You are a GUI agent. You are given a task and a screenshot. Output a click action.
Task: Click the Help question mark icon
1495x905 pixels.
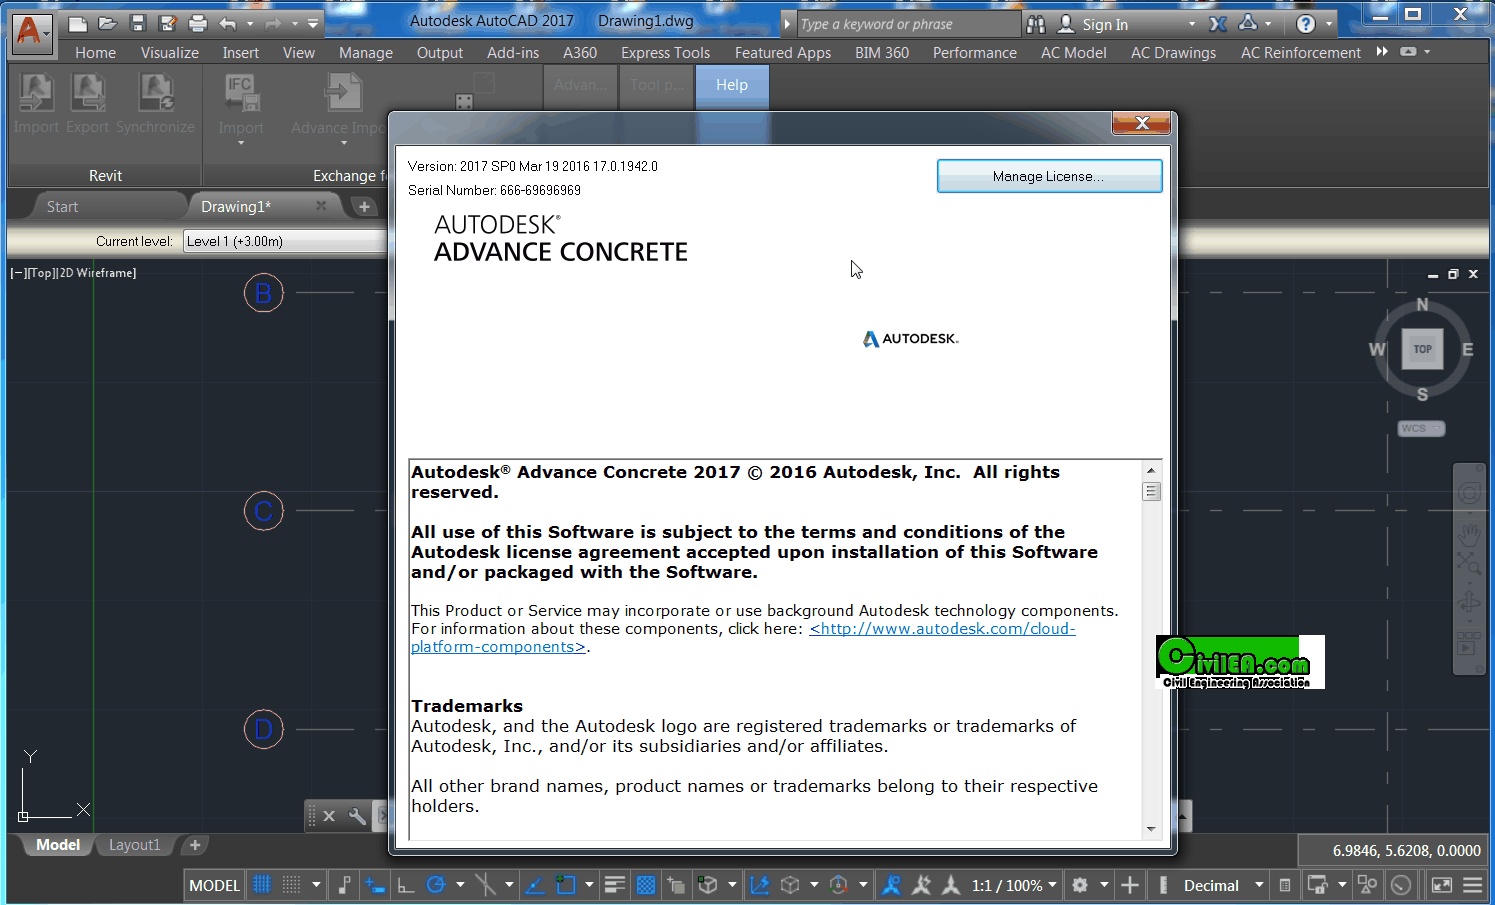point(1306,24)
